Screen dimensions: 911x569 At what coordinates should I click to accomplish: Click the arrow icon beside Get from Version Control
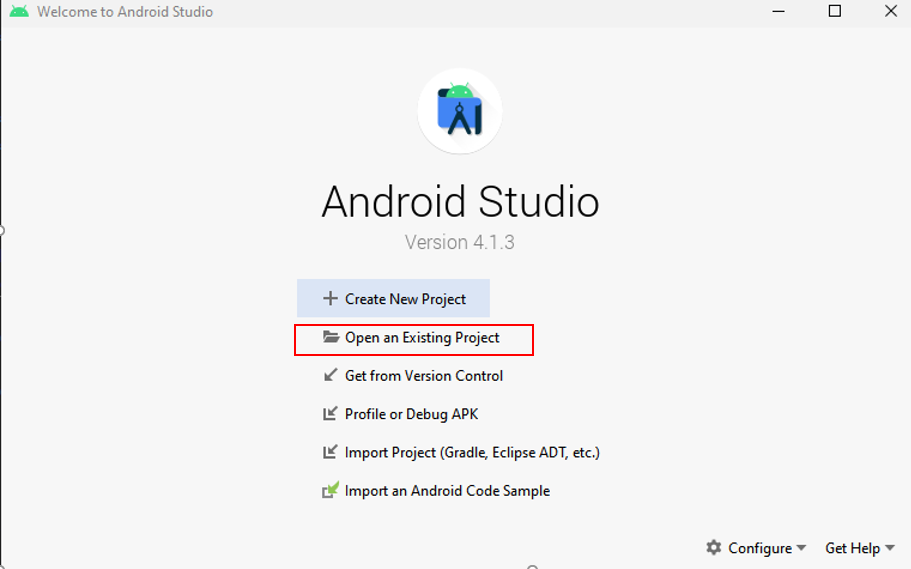point(330,376)
